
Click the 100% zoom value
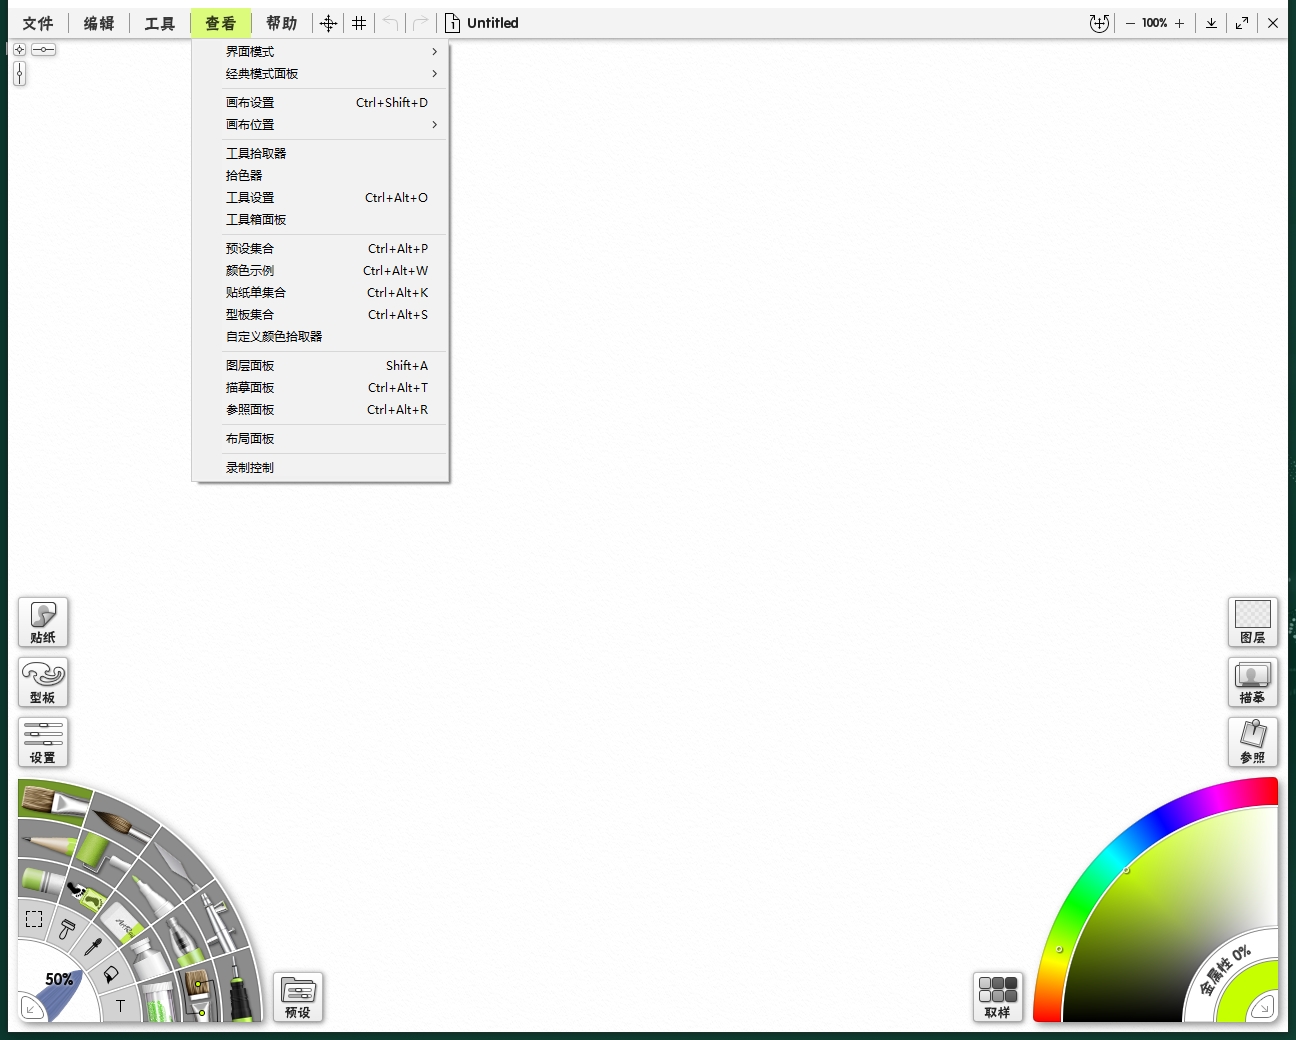click(x=1155, y=23)
